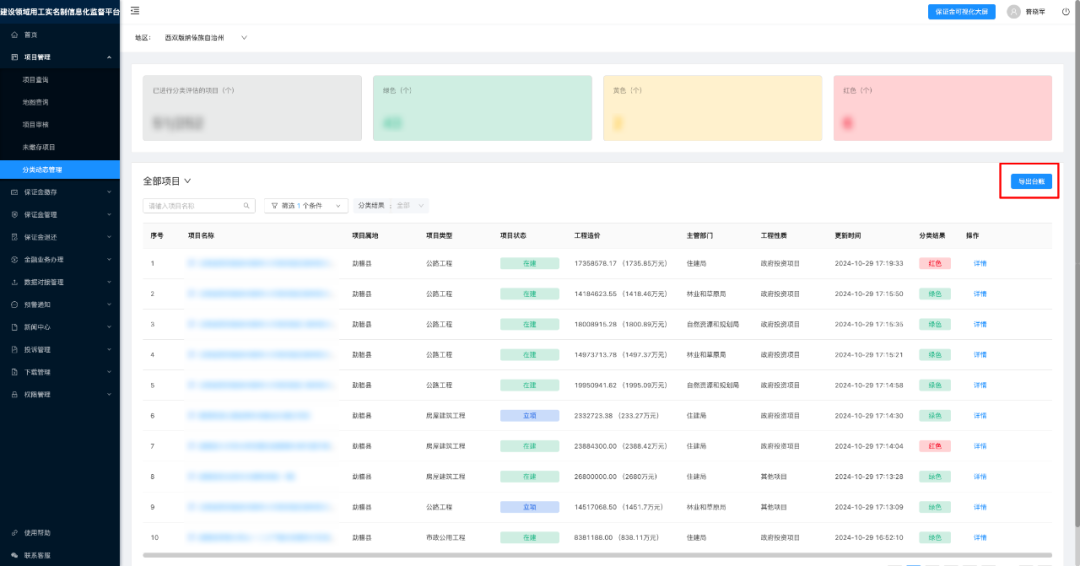The width and height of the screenshot is (1080, 566).
Task: Open 地图查询 submenu item
Action: 35,102
